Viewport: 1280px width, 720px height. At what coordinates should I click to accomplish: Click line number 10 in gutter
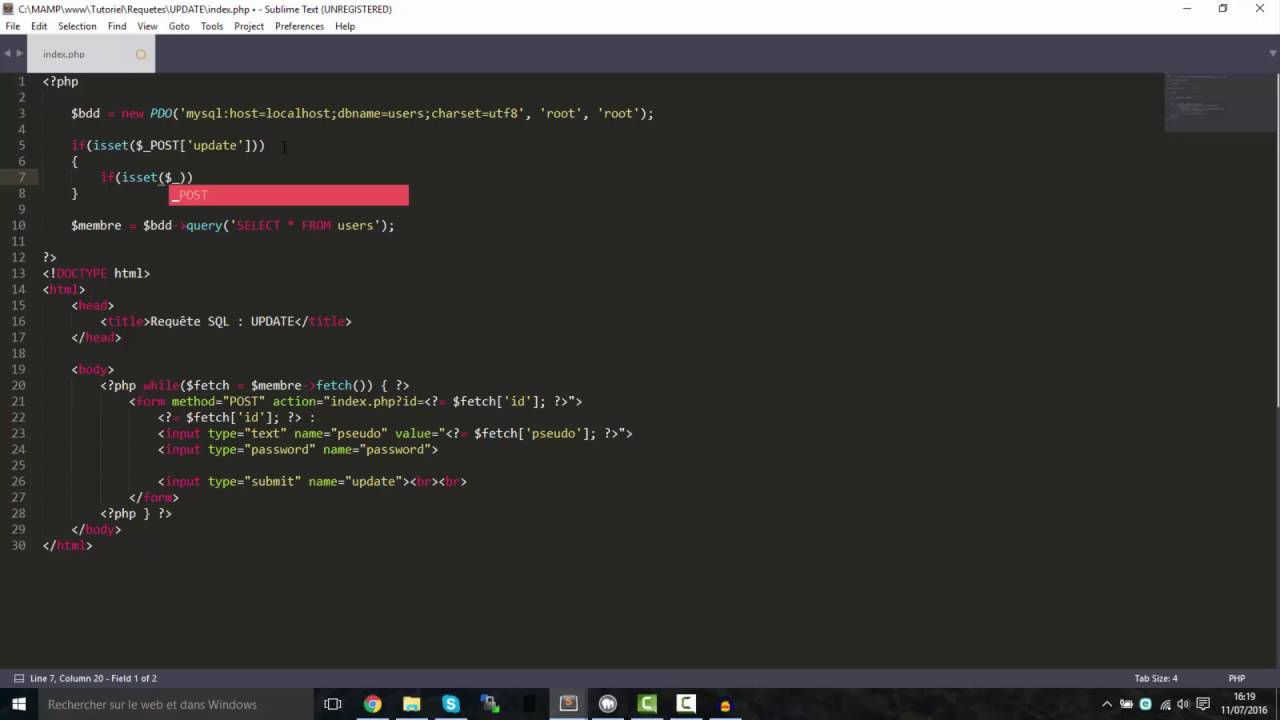pyautogui.click(x=20, y=225)
